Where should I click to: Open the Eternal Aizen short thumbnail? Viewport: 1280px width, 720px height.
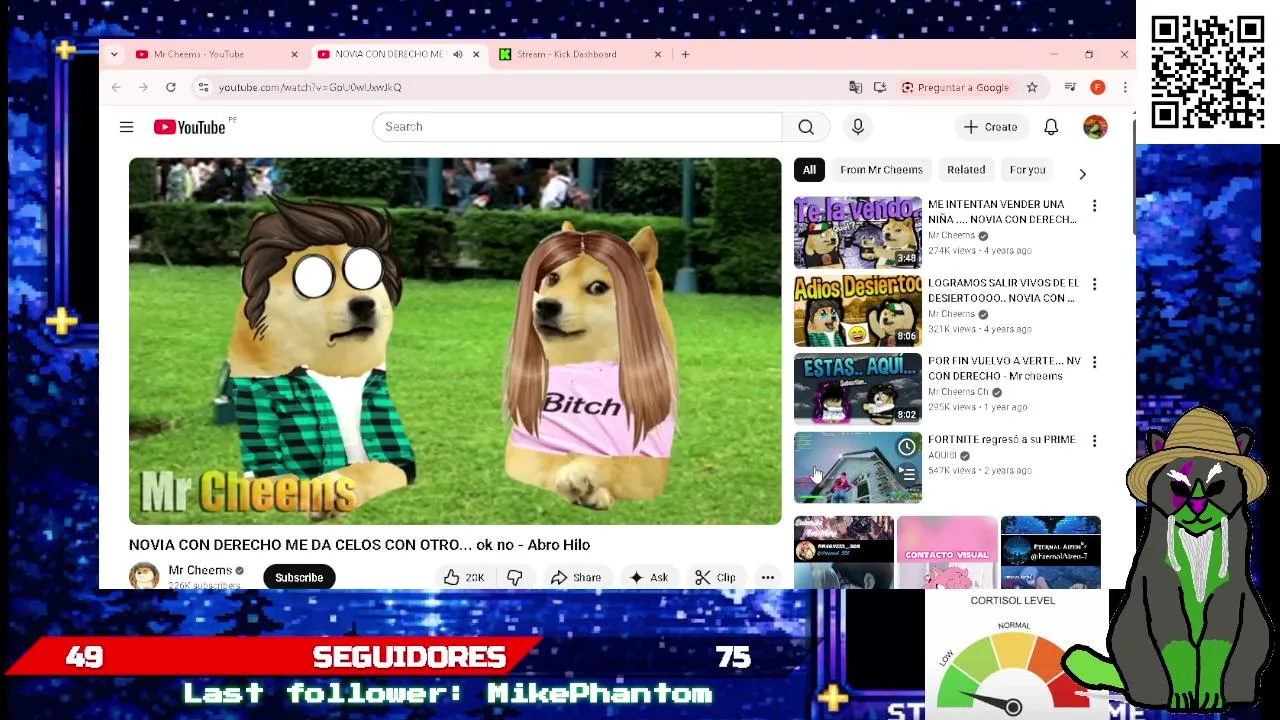(1050, 552)
